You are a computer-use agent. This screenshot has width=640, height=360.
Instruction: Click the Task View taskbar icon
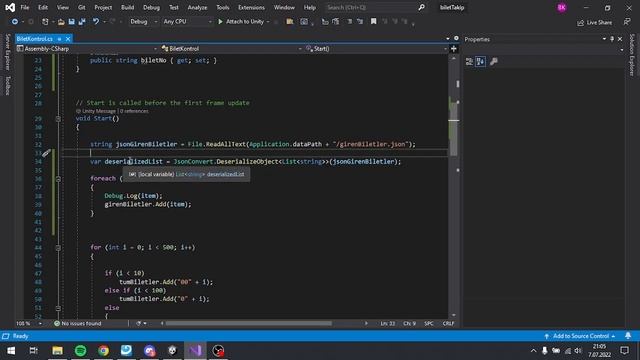(x=34, y=351)
